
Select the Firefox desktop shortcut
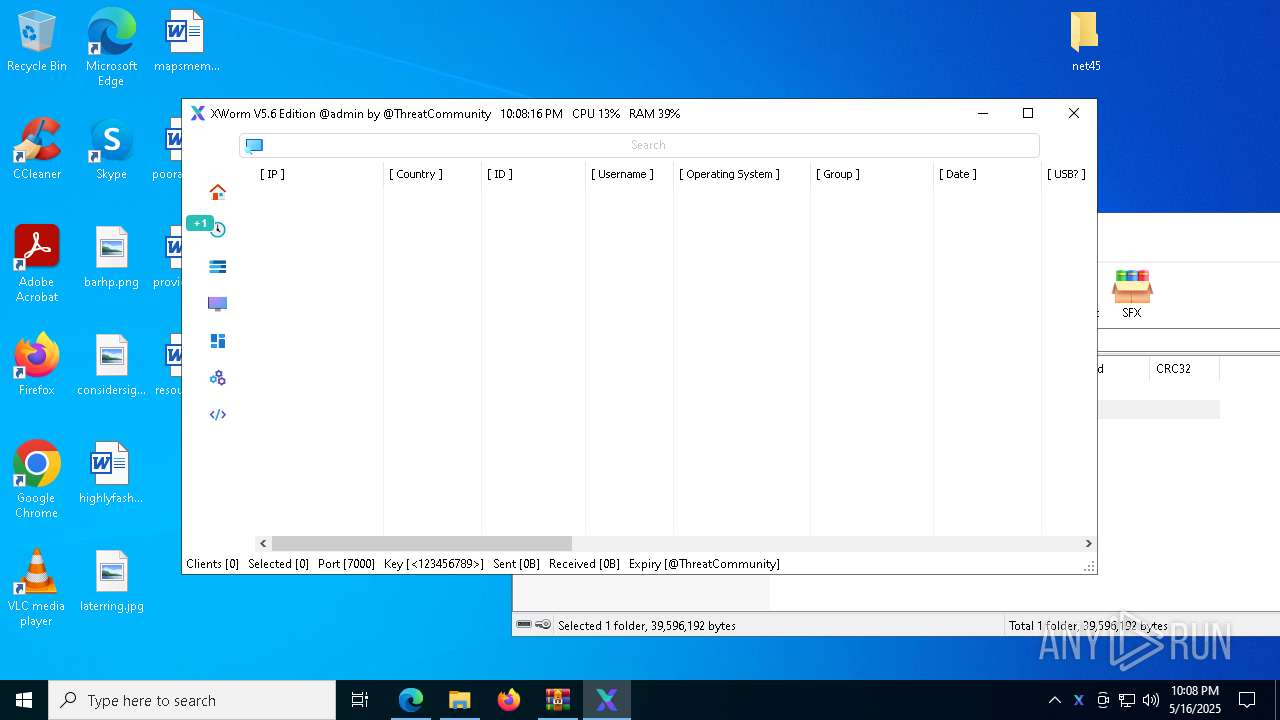[37, 366]
